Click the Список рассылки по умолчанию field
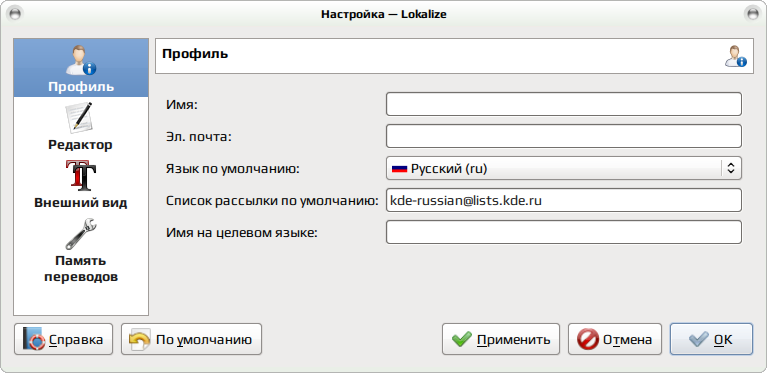 pyautogui.click(x=564, y=200)
